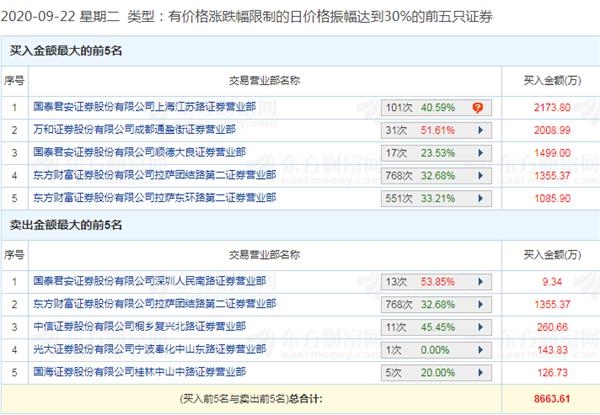The image size is (600, 415).
Task: Open 国泰君安证券深圳人民南路证券营业部 link
Action: click(150, 281)
